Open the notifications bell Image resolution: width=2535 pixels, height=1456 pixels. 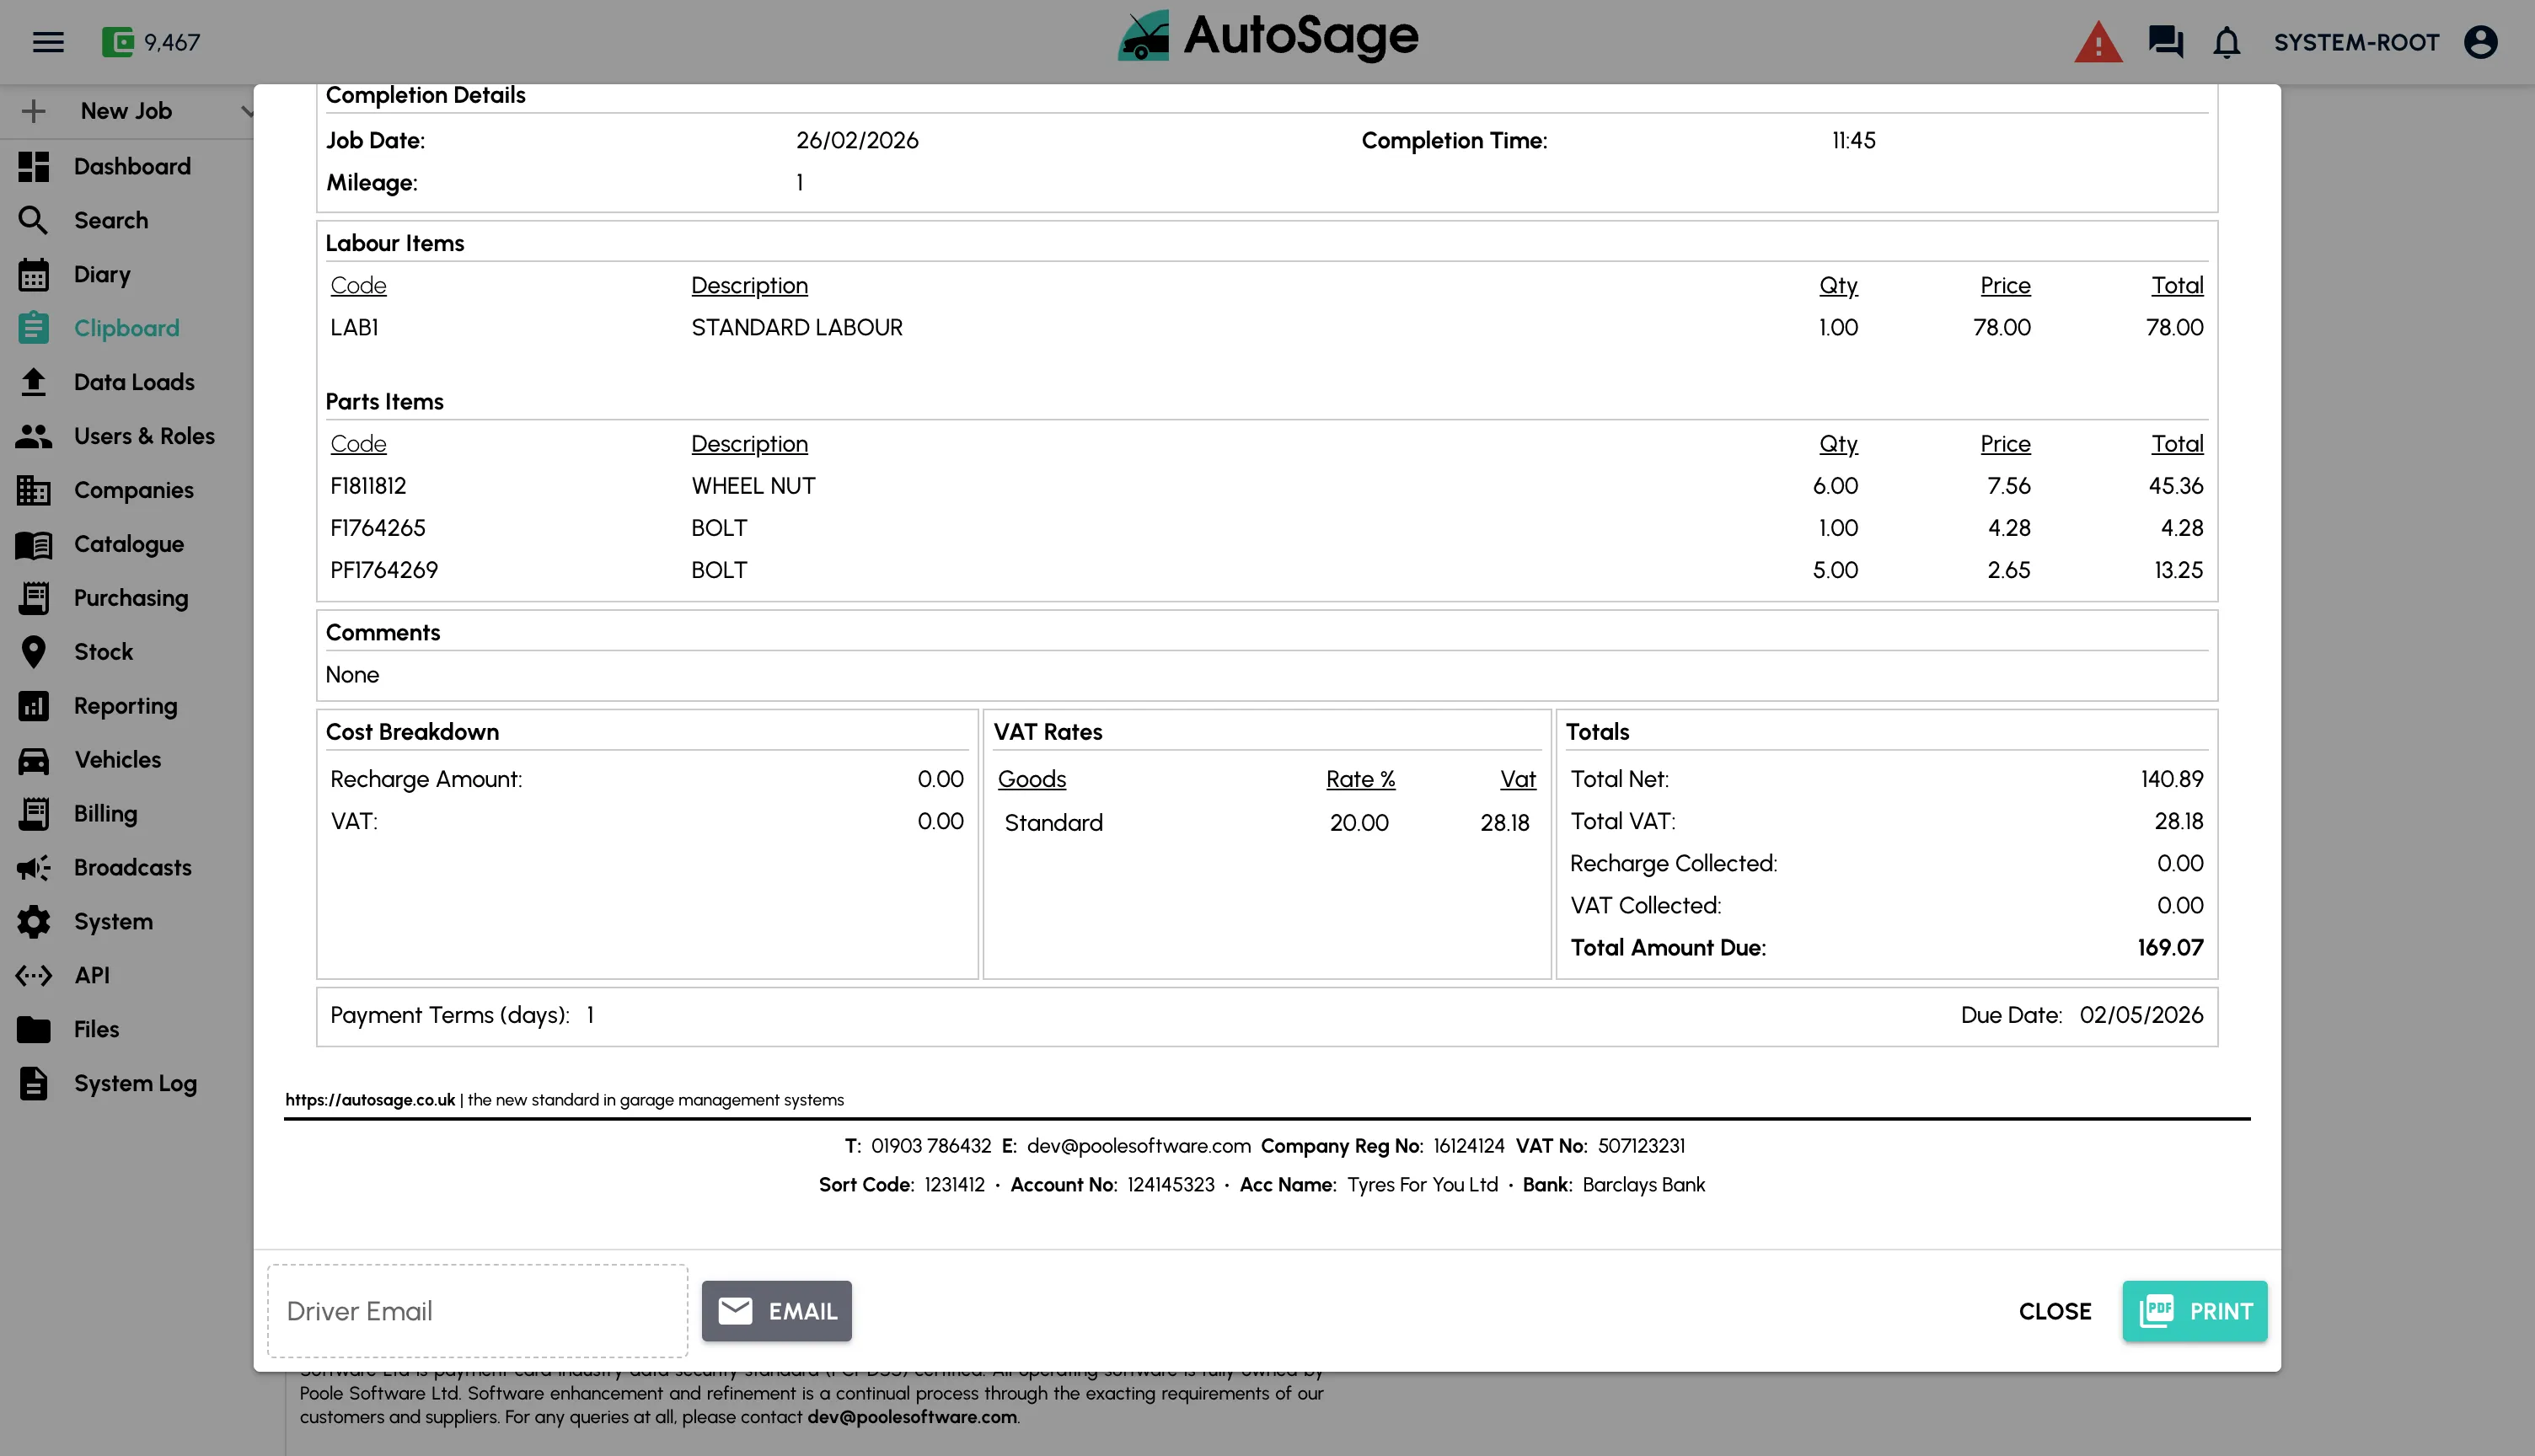pyautogui.click(x=2227, y=42)
